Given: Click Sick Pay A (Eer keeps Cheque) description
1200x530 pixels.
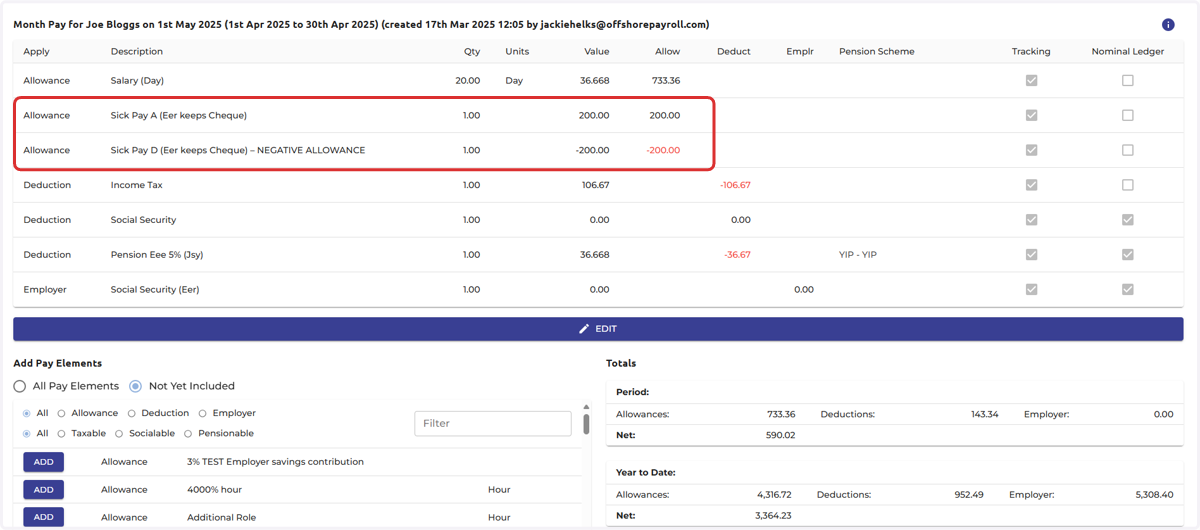Looking at the screenshot, I should [x=178, y=116].
